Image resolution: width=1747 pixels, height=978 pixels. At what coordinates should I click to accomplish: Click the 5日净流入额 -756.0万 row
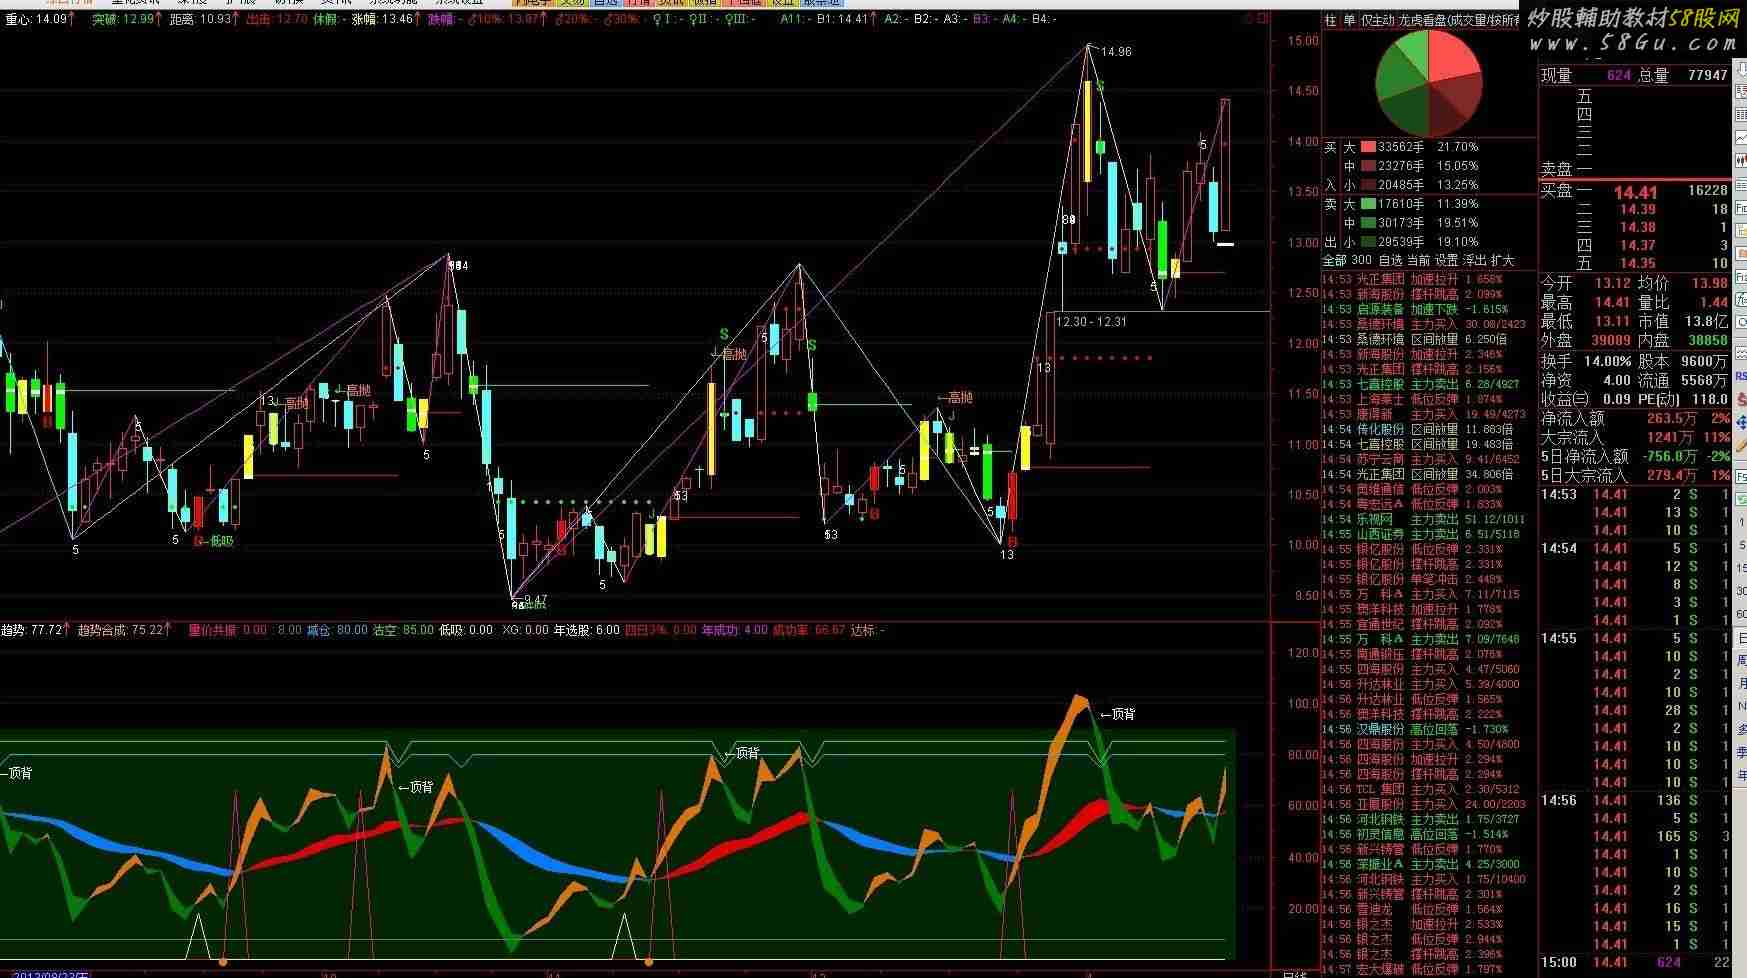tap(1636, 456)
